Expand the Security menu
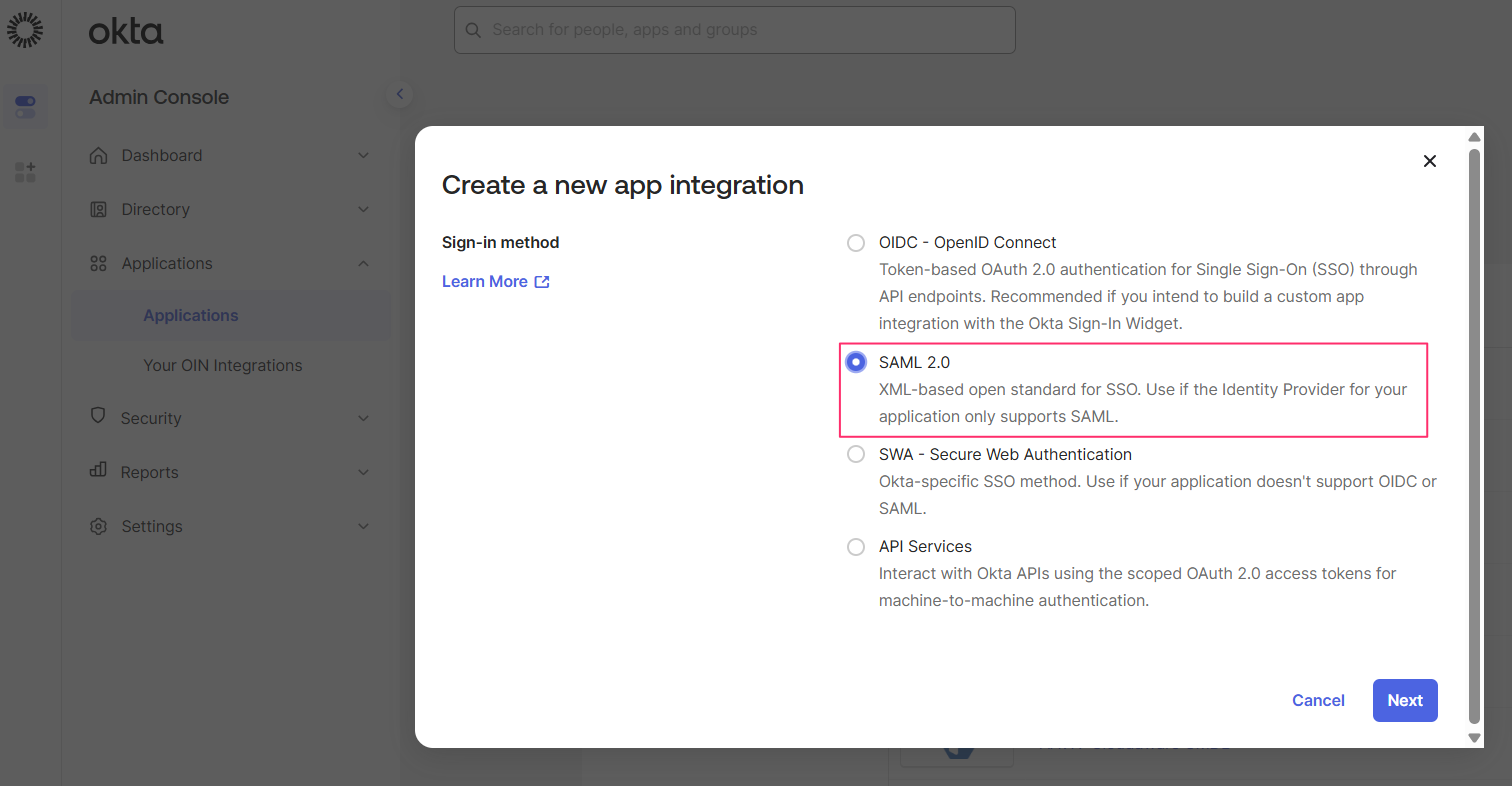The width and height of the screenshot is (1512, 786). click(363, 417)
